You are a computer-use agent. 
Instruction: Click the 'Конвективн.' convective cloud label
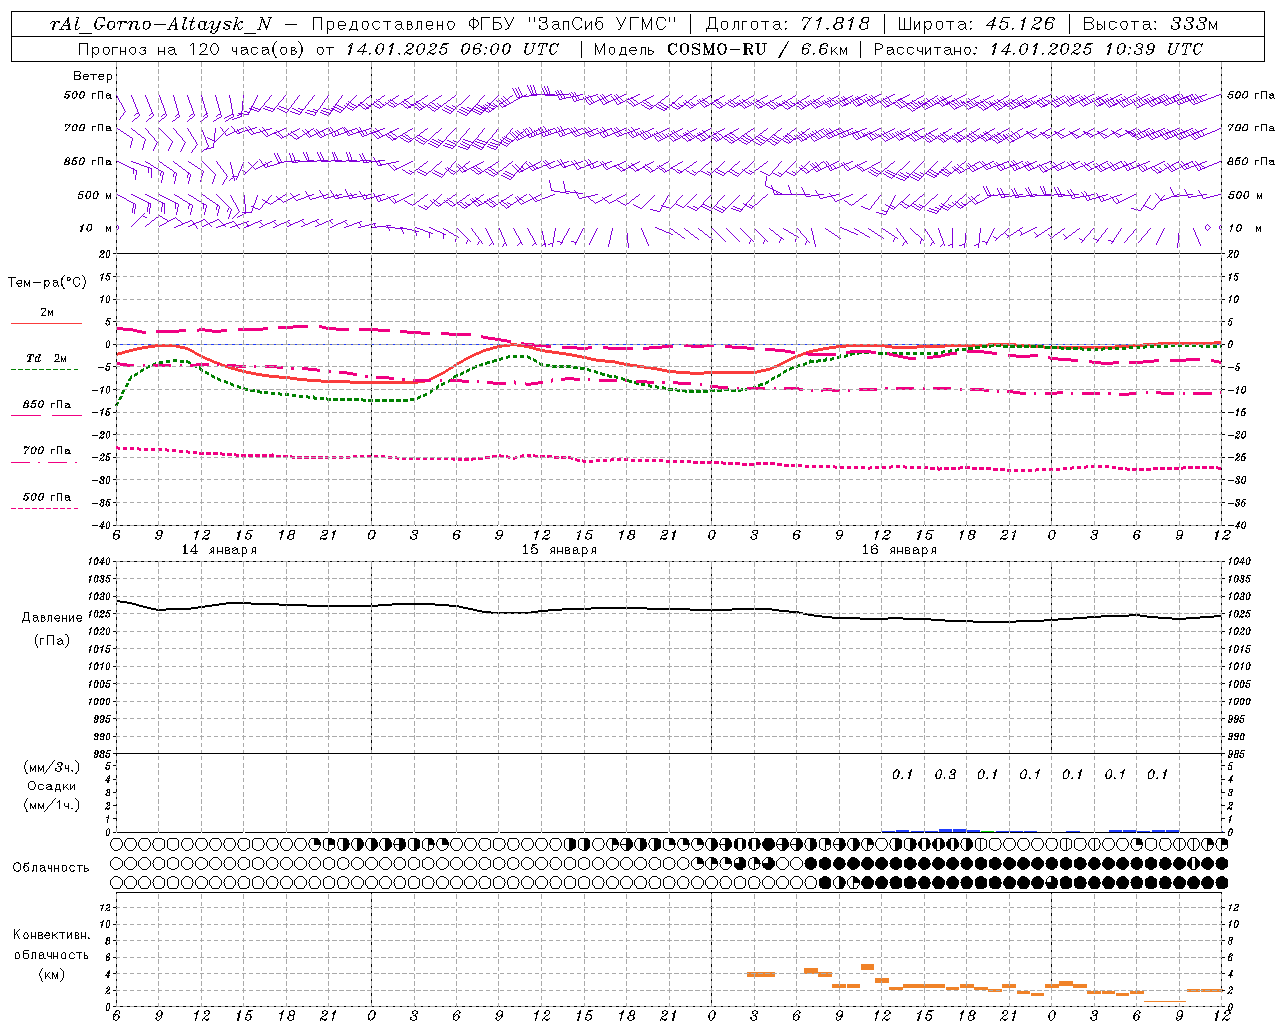pyautogui.click(x=52, y=934)
